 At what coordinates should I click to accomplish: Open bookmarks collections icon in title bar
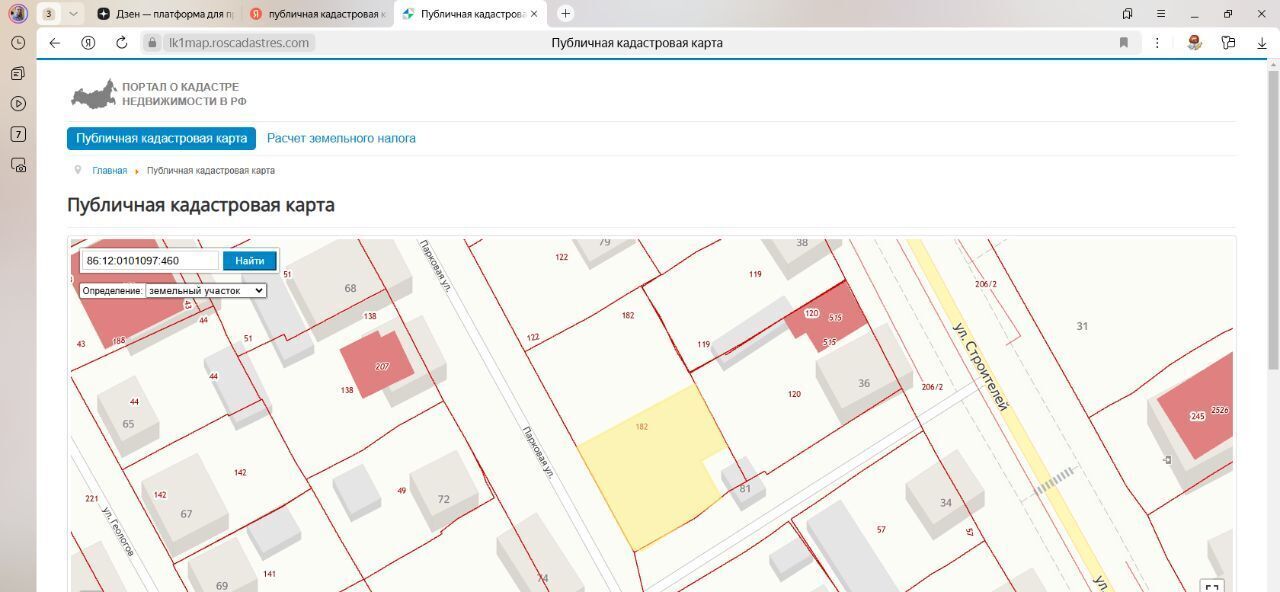point(1127,14)
